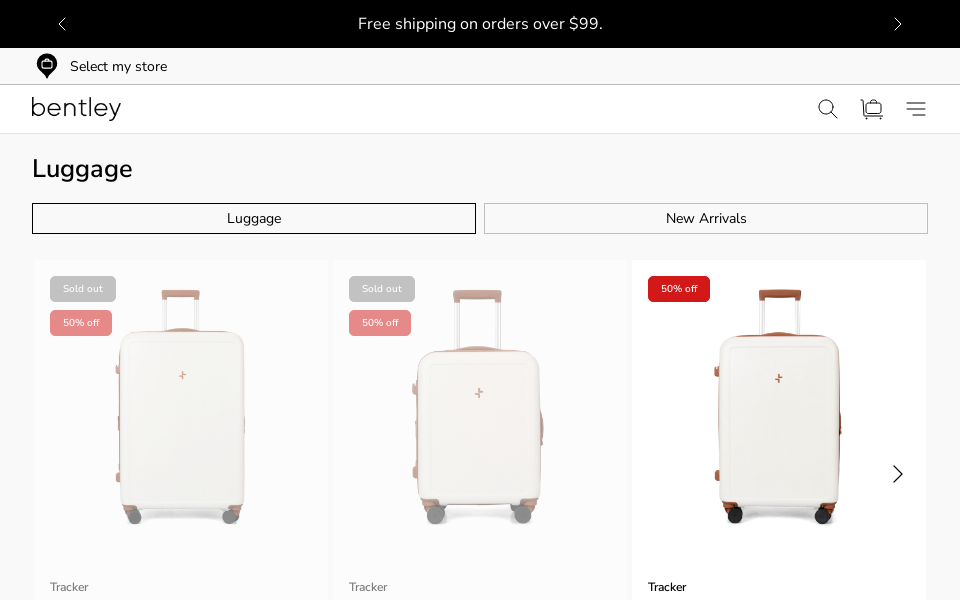Click Sold out badge on second product

382,289
